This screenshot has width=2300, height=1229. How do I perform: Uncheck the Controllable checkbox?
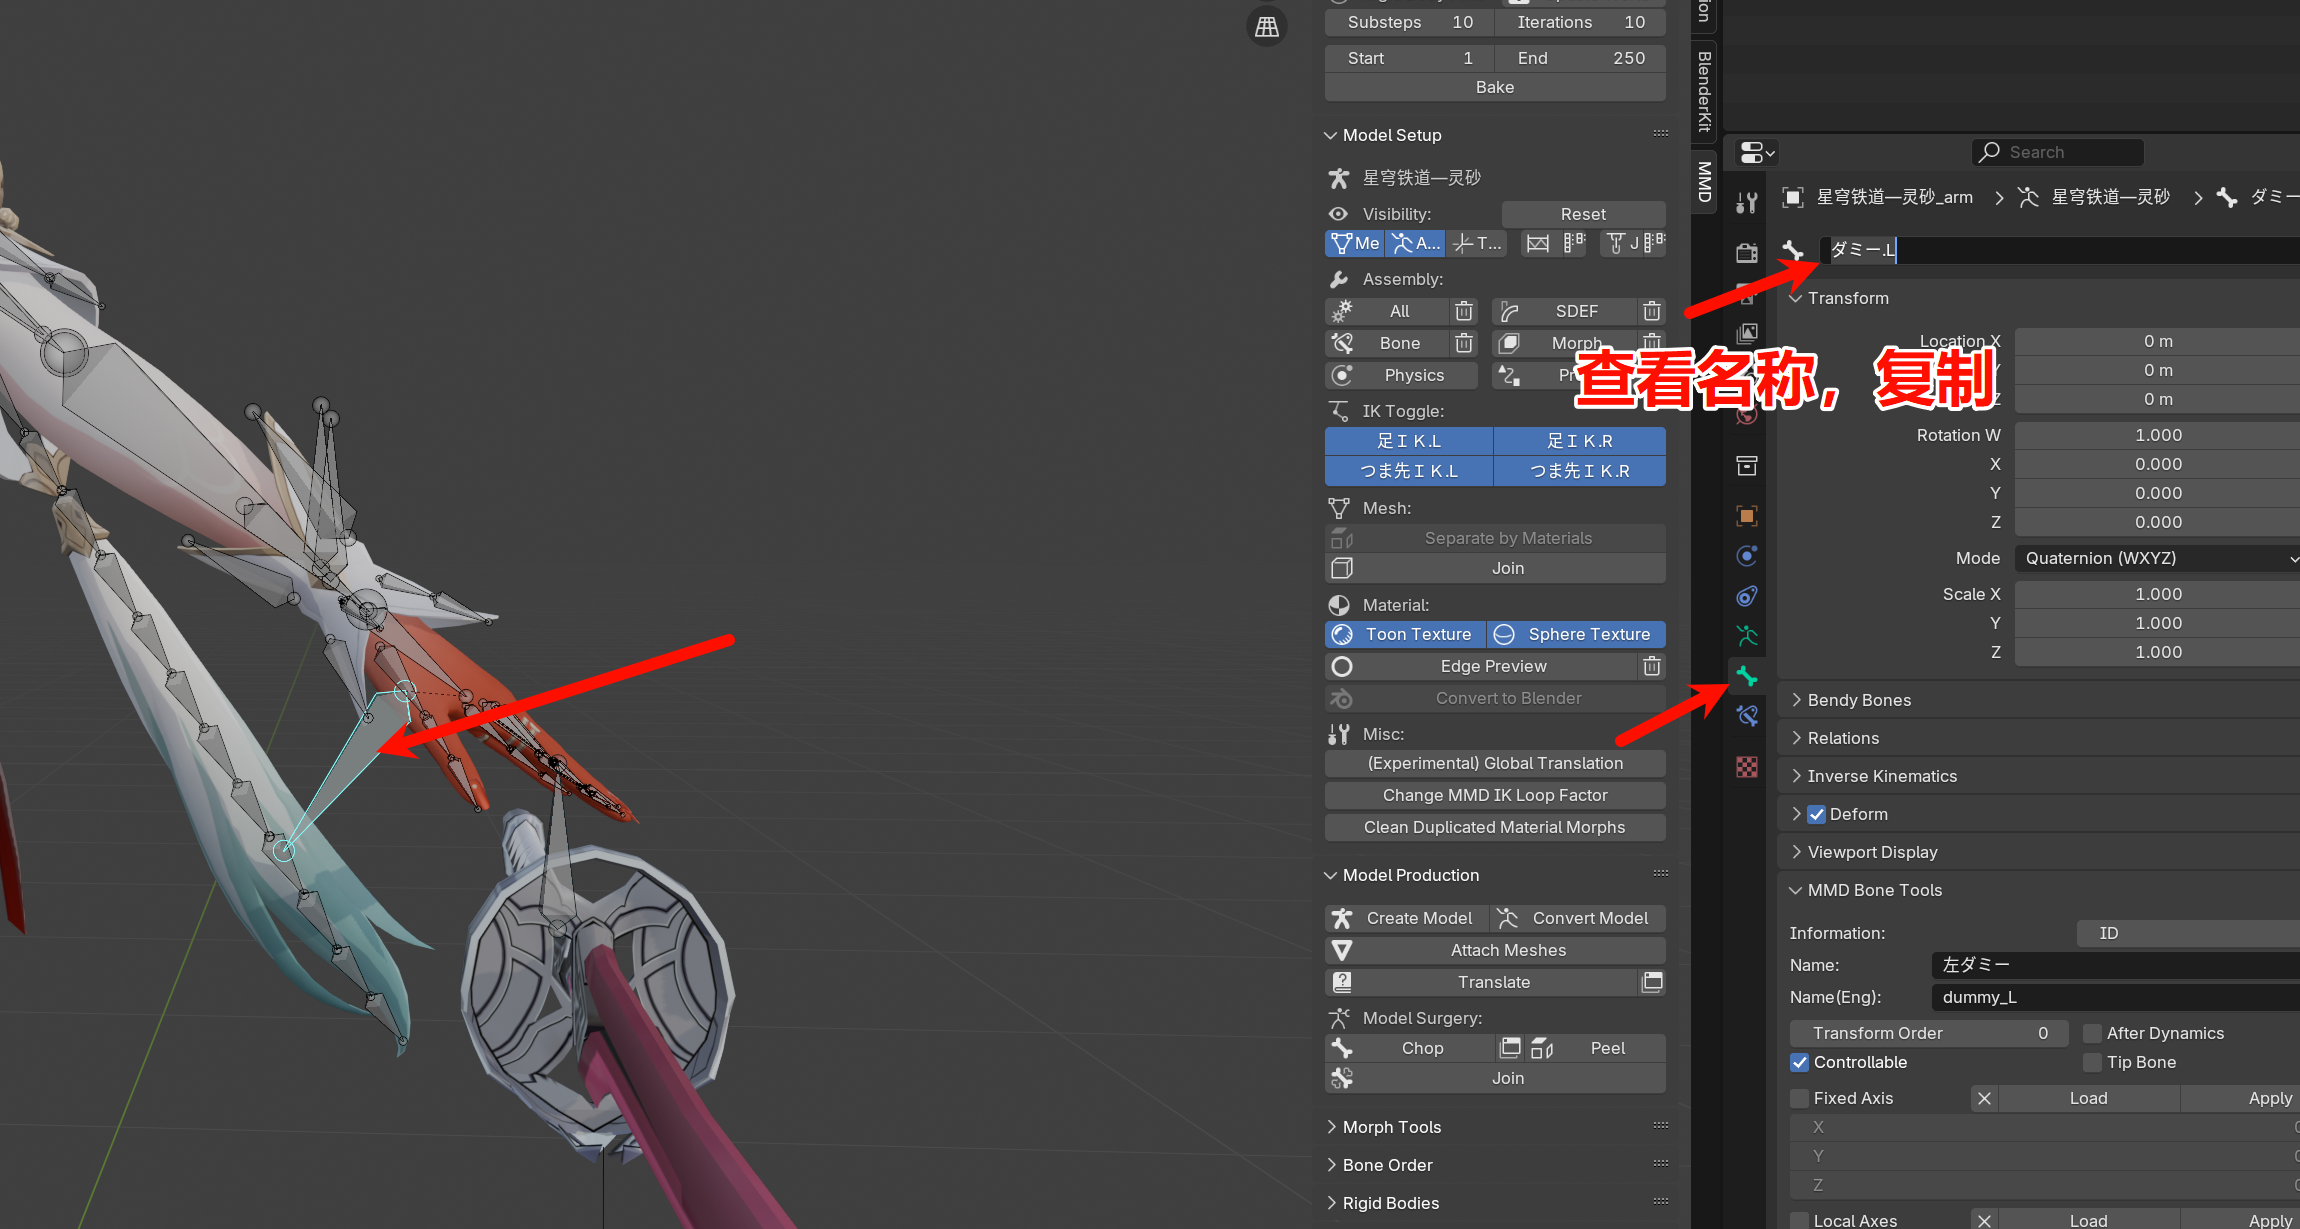click(1800, 1062)
